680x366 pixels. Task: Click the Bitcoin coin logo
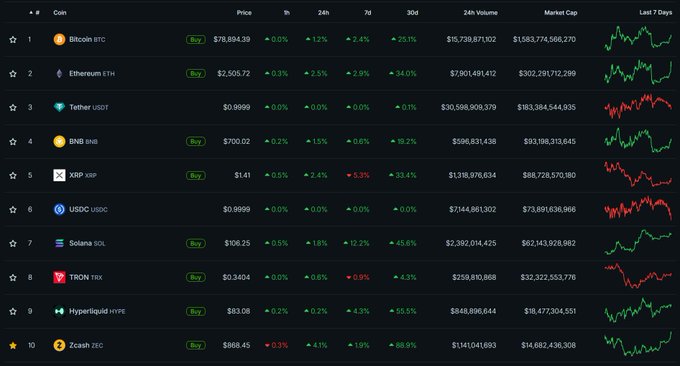click(x=59, y=39)
